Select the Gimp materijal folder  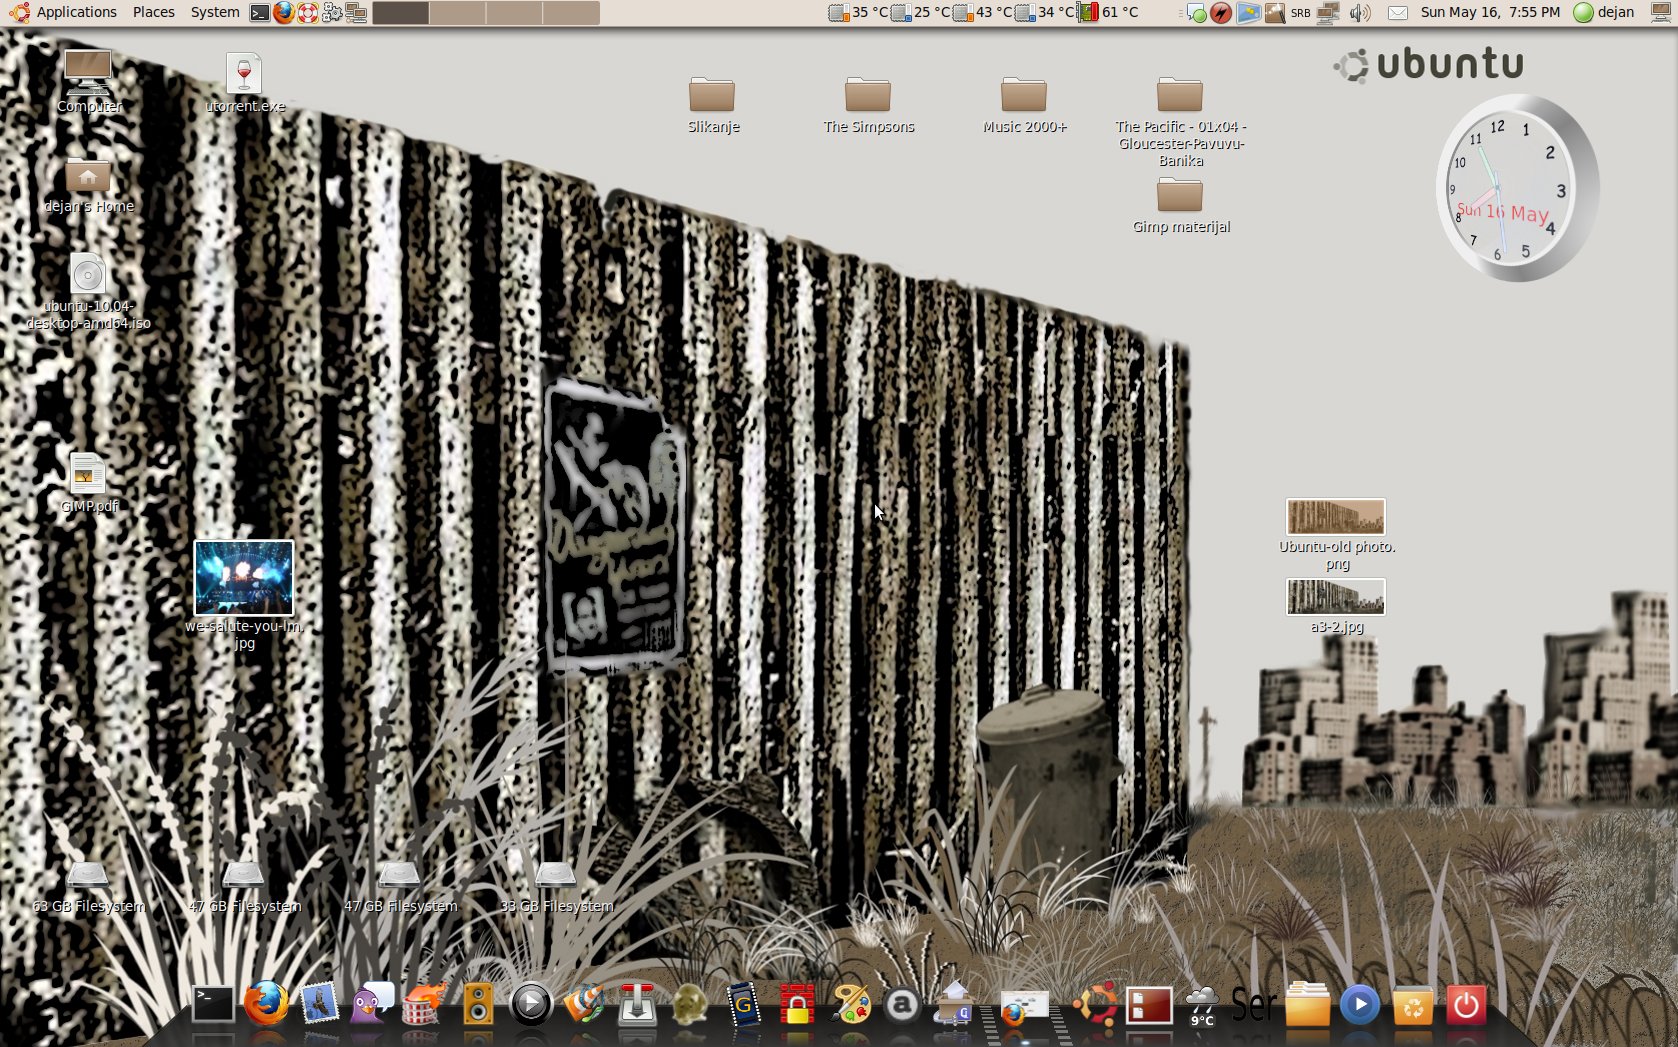pos(1181,205)
